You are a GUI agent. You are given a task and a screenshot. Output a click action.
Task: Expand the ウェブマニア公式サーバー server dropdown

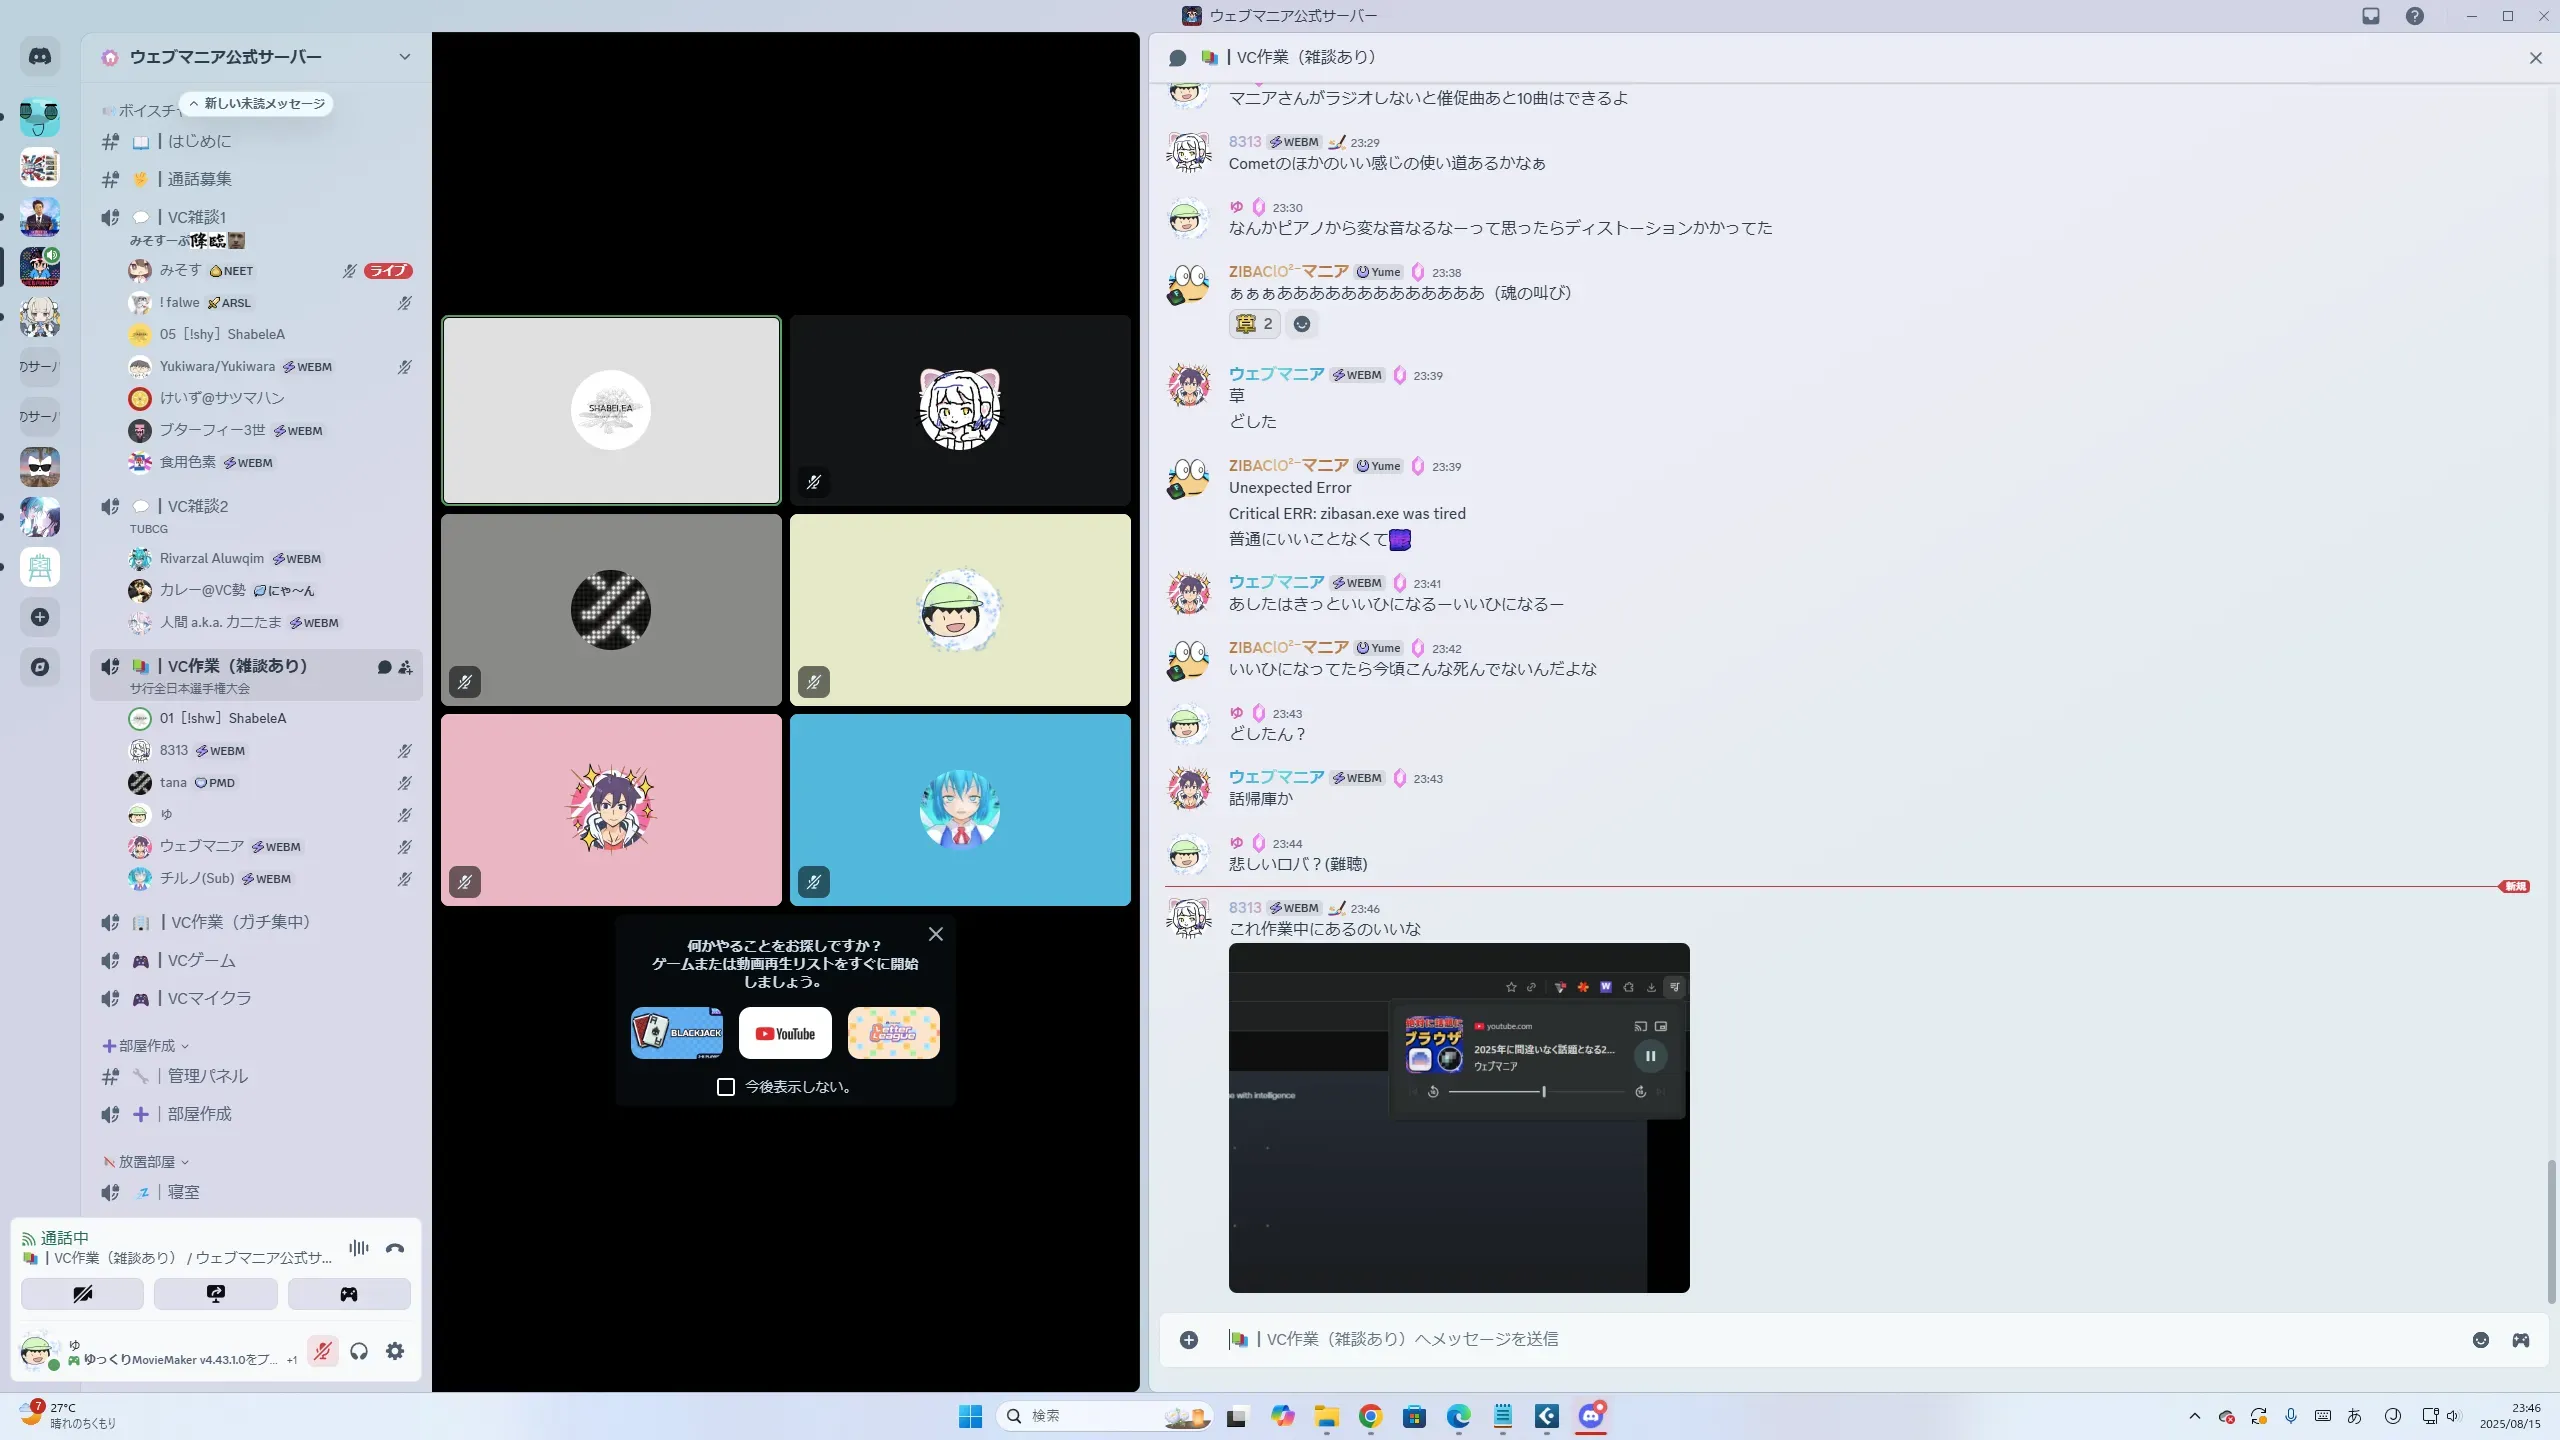click(404, 57)
